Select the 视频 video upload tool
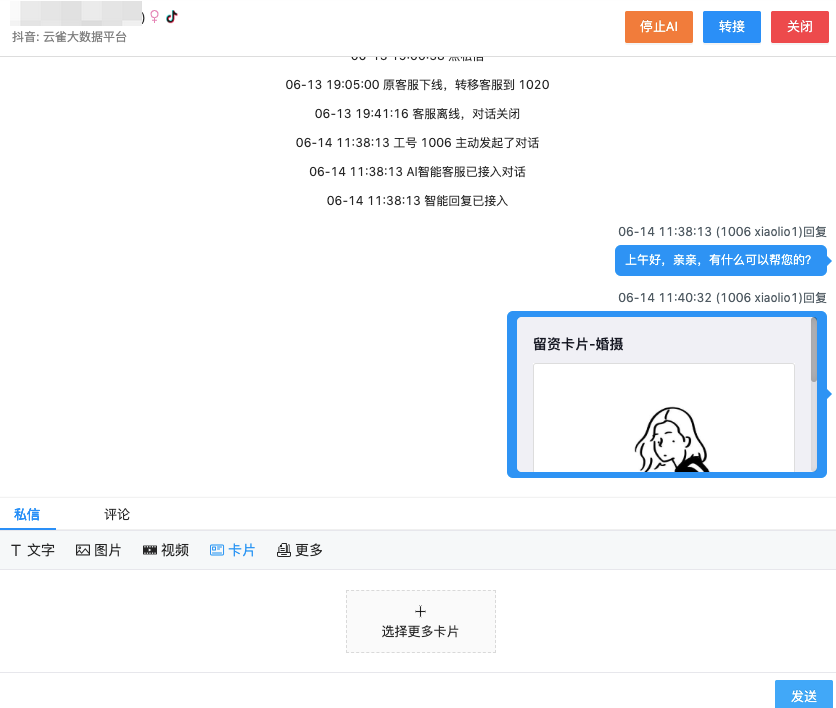Image resolution: width=836 pixels, height=708 pixels. [x=165, y=549]
